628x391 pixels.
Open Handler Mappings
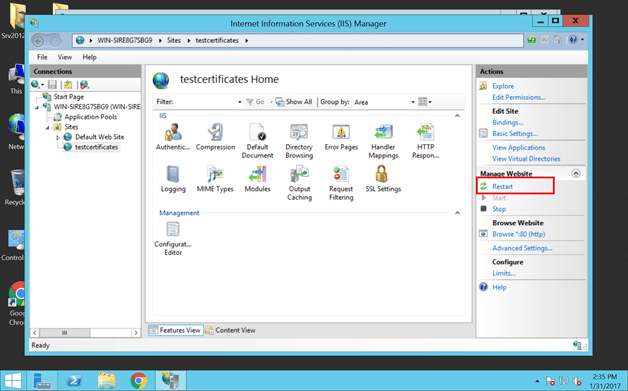(383, 141)
